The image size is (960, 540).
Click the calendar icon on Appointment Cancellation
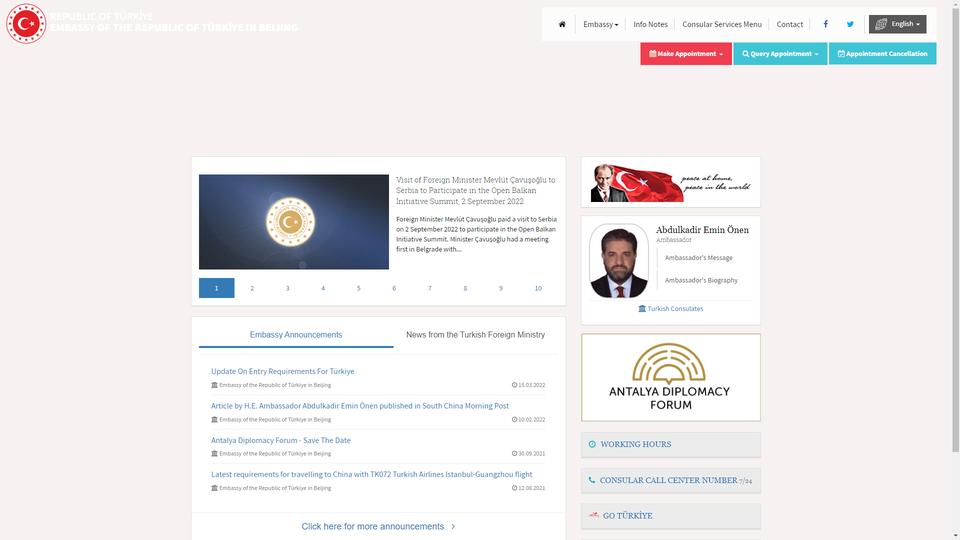pos(841,54)
